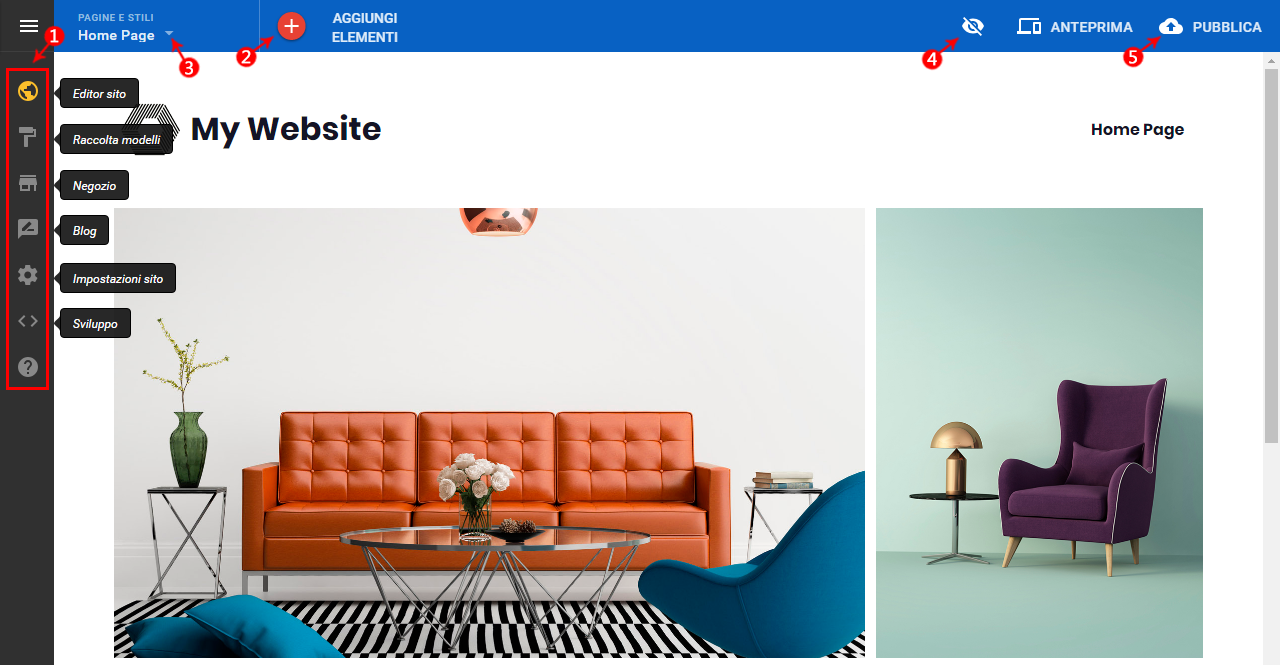Image resolution: width=1280 pixels, height=665 pixels.
Task: Click the My Website title text
Action: (286, 129)
